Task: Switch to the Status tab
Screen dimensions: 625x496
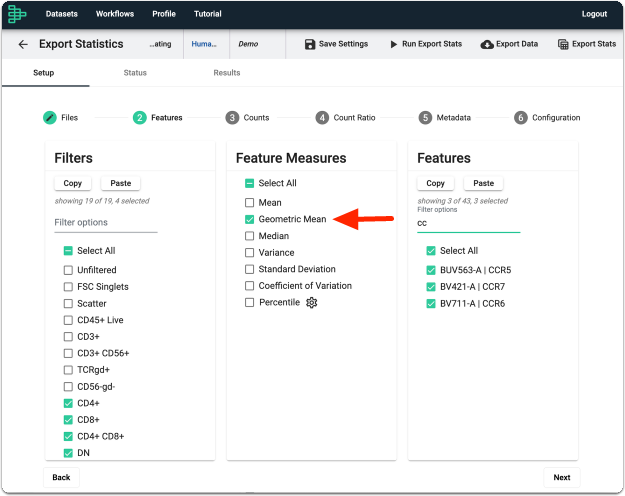Action: pyautogui.click(x=135, y=73)
